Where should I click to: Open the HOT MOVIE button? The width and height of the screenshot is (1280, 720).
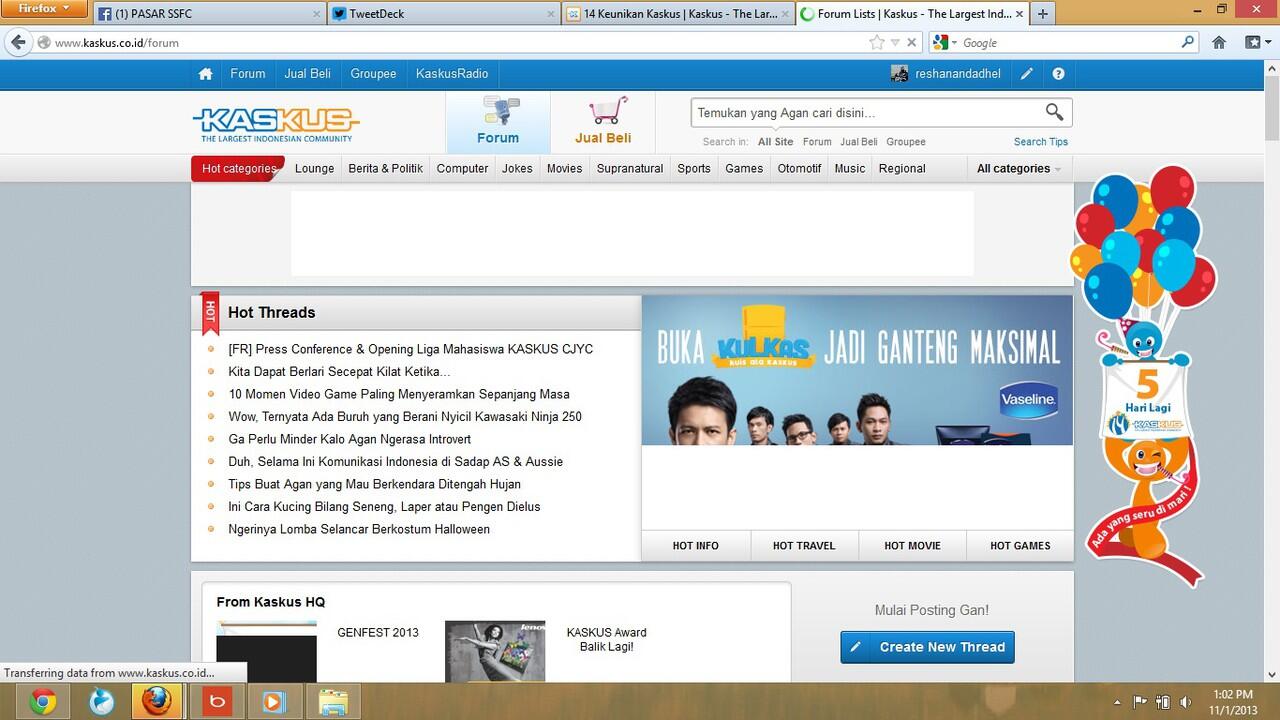coord(912,546)
